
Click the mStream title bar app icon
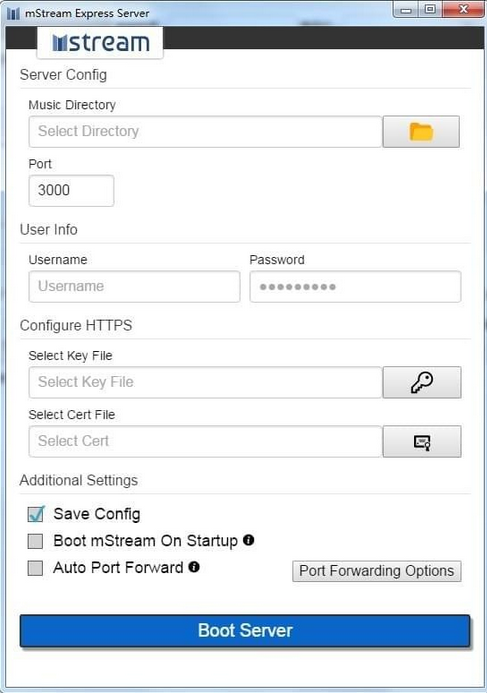13,13
